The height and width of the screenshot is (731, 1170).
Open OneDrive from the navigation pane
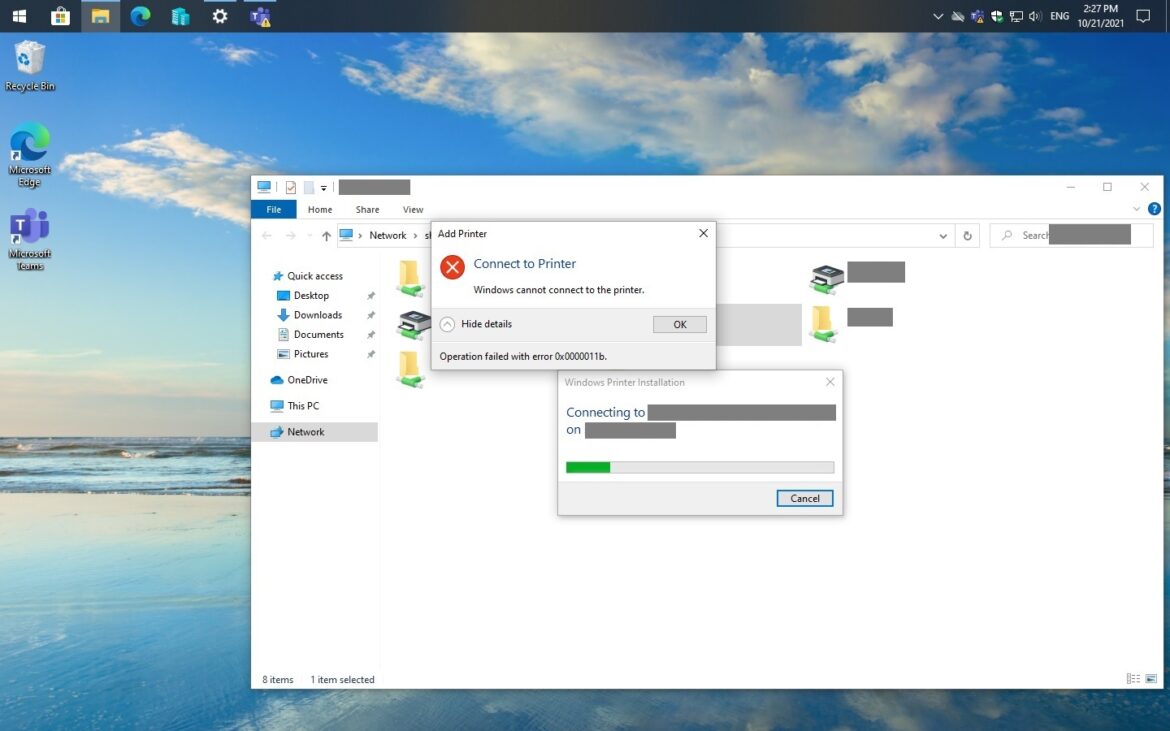coord(307,380)
